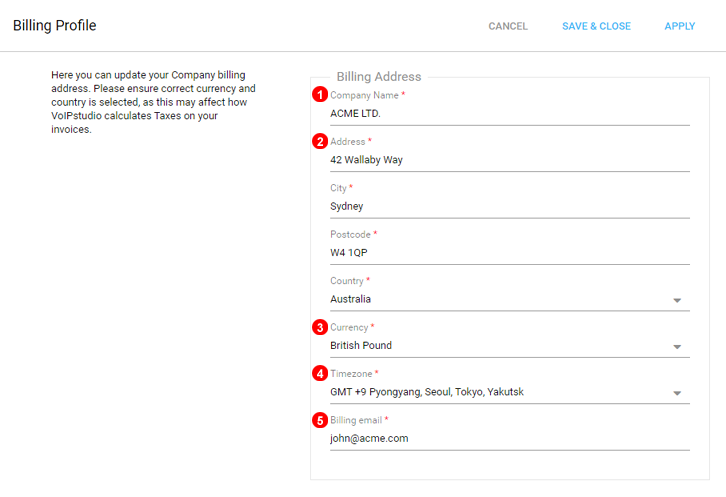Click the Company Name field with ACME LTD.
726x497 pixels.
click(510, 114)
